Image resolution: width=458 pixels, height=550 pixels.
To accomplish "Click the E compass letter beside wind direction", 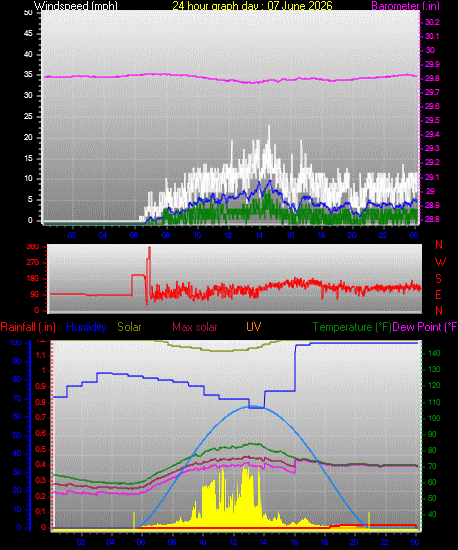I will (438, 295).
